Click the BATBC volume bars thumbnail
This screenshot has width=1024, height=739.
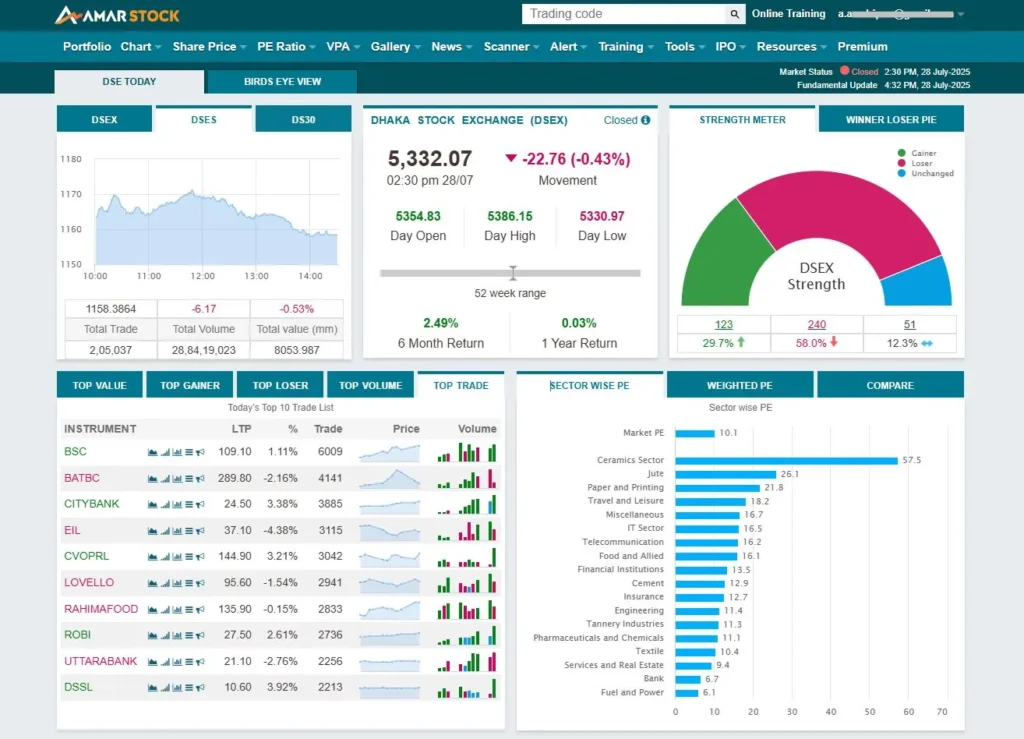467,479
